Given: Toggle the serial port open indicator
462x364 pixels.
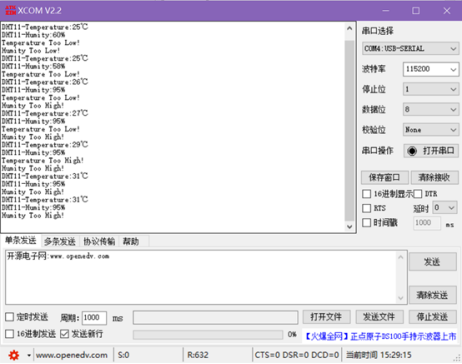Looking at the screenshot, I should click(x=412, y=151).
